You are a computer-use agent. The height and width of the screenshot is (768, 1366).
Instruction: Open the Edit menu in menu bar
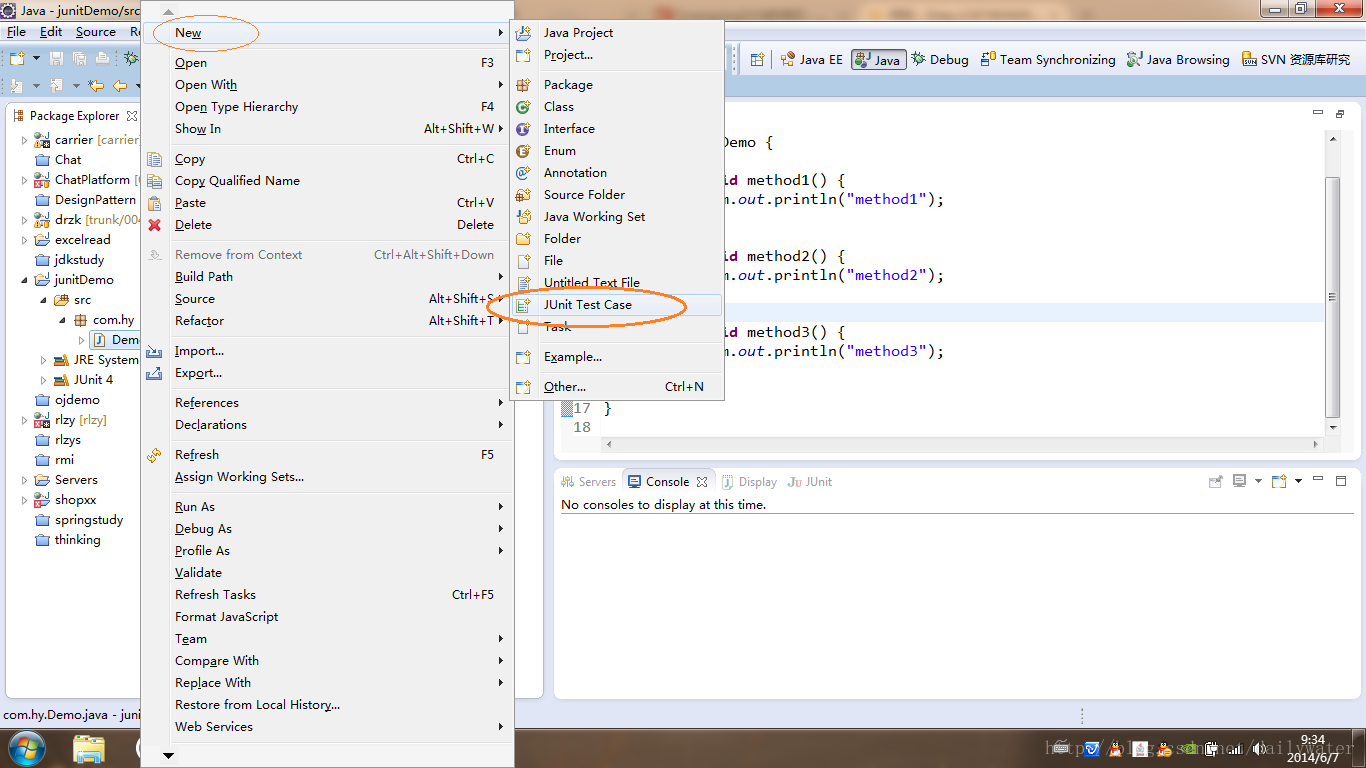coord(51,32)
